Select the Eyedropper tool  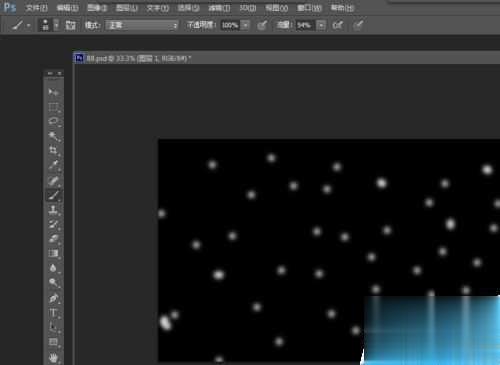point(53,165)
